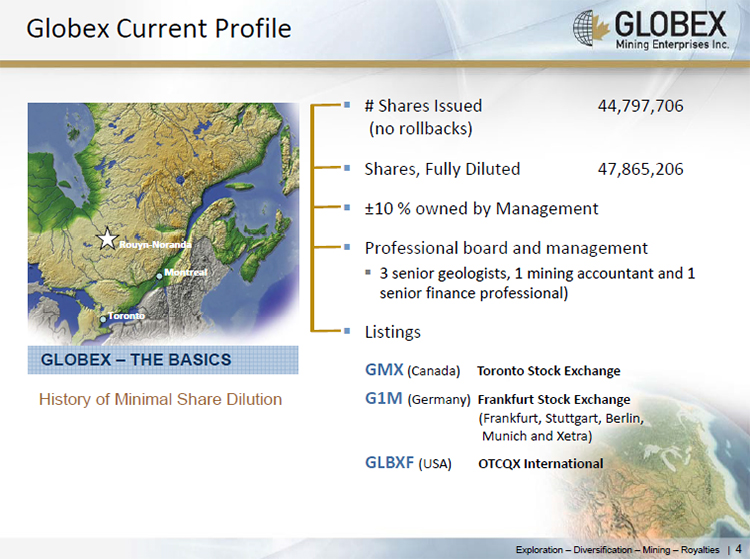Image resolution: width=750 pixels, height=559 pixels.
Task: Select "Frankfurt Stock Exchange" text
Action: click(554, 400)
